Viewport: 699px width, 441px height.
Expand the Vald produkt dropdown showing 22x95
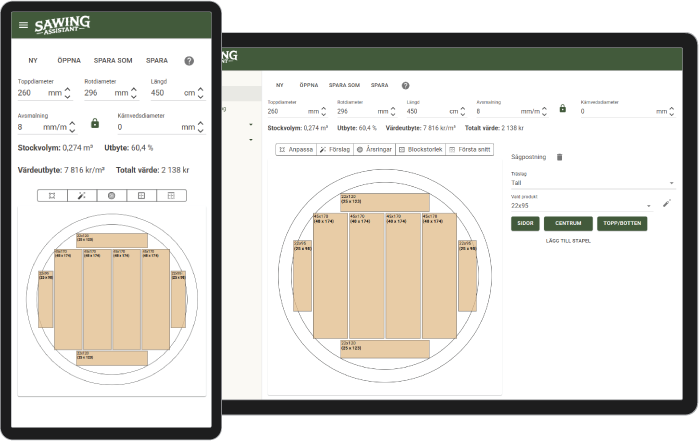[x=582, y=206]
